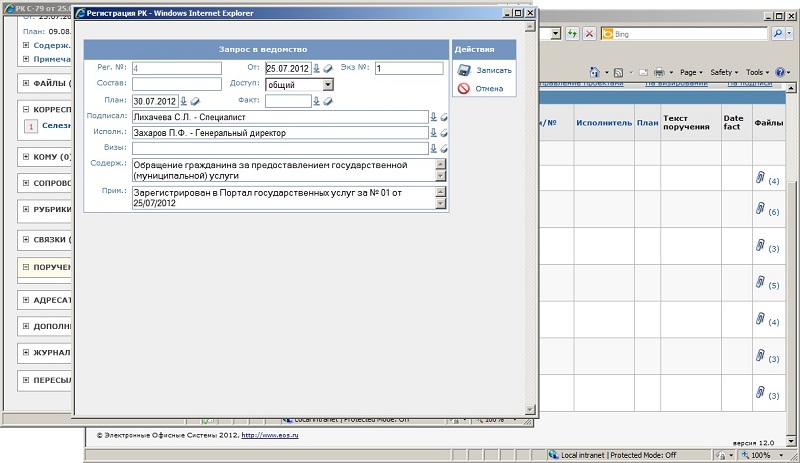Viewport: 800px width, 463px height.
Task: Pick approvers via Визы arrow icon
Action: click(434, 149)
